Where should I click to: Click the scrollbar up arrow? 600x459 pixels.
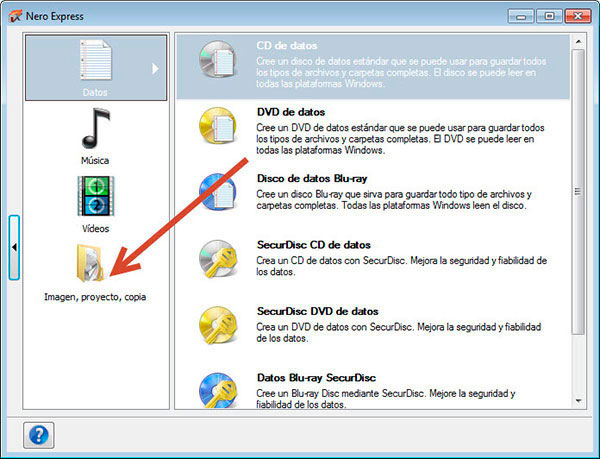(578, 41)
